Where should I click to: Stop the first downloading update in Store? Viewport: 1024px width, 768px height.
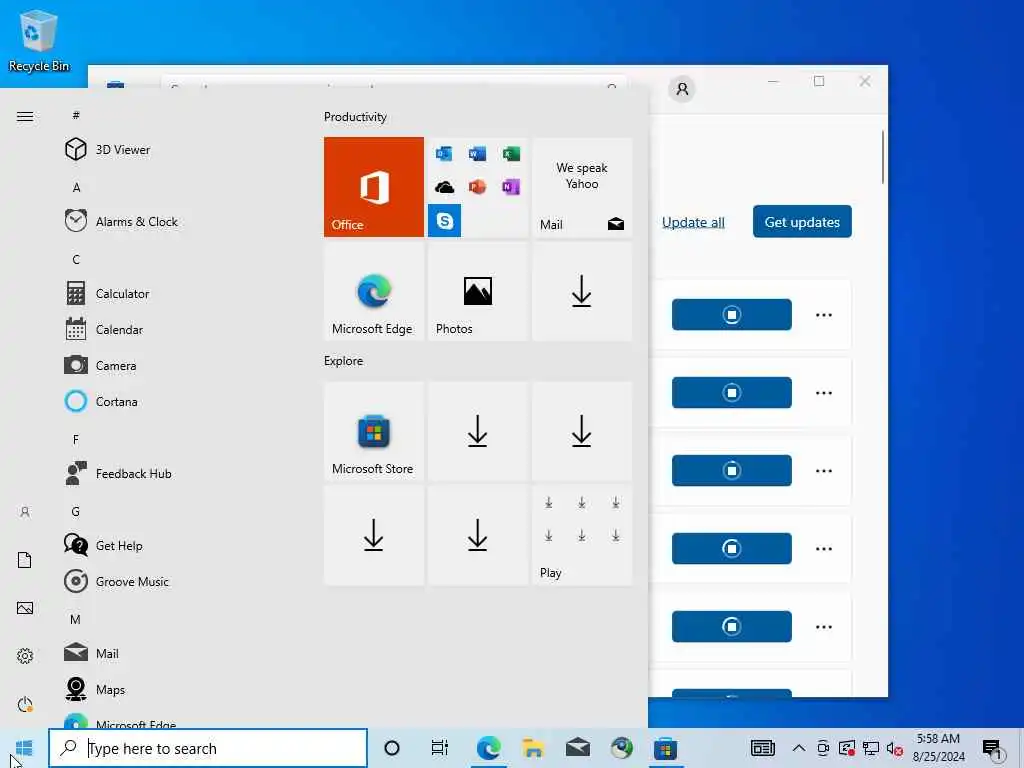(731, 315)
